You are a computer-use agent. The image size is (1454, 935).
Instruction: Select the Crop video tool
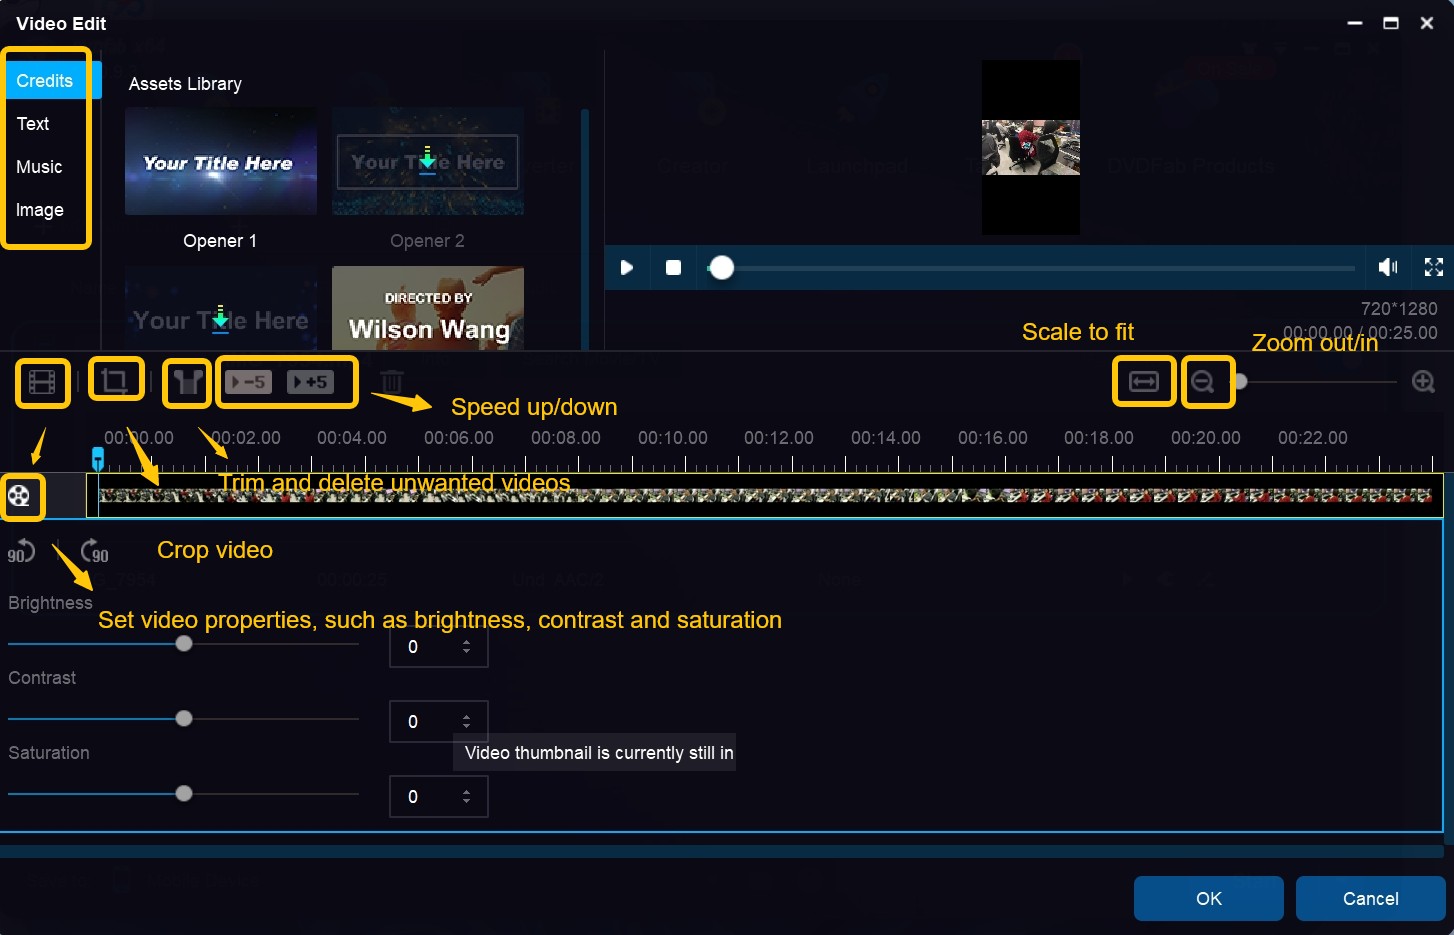click(115, 381)
